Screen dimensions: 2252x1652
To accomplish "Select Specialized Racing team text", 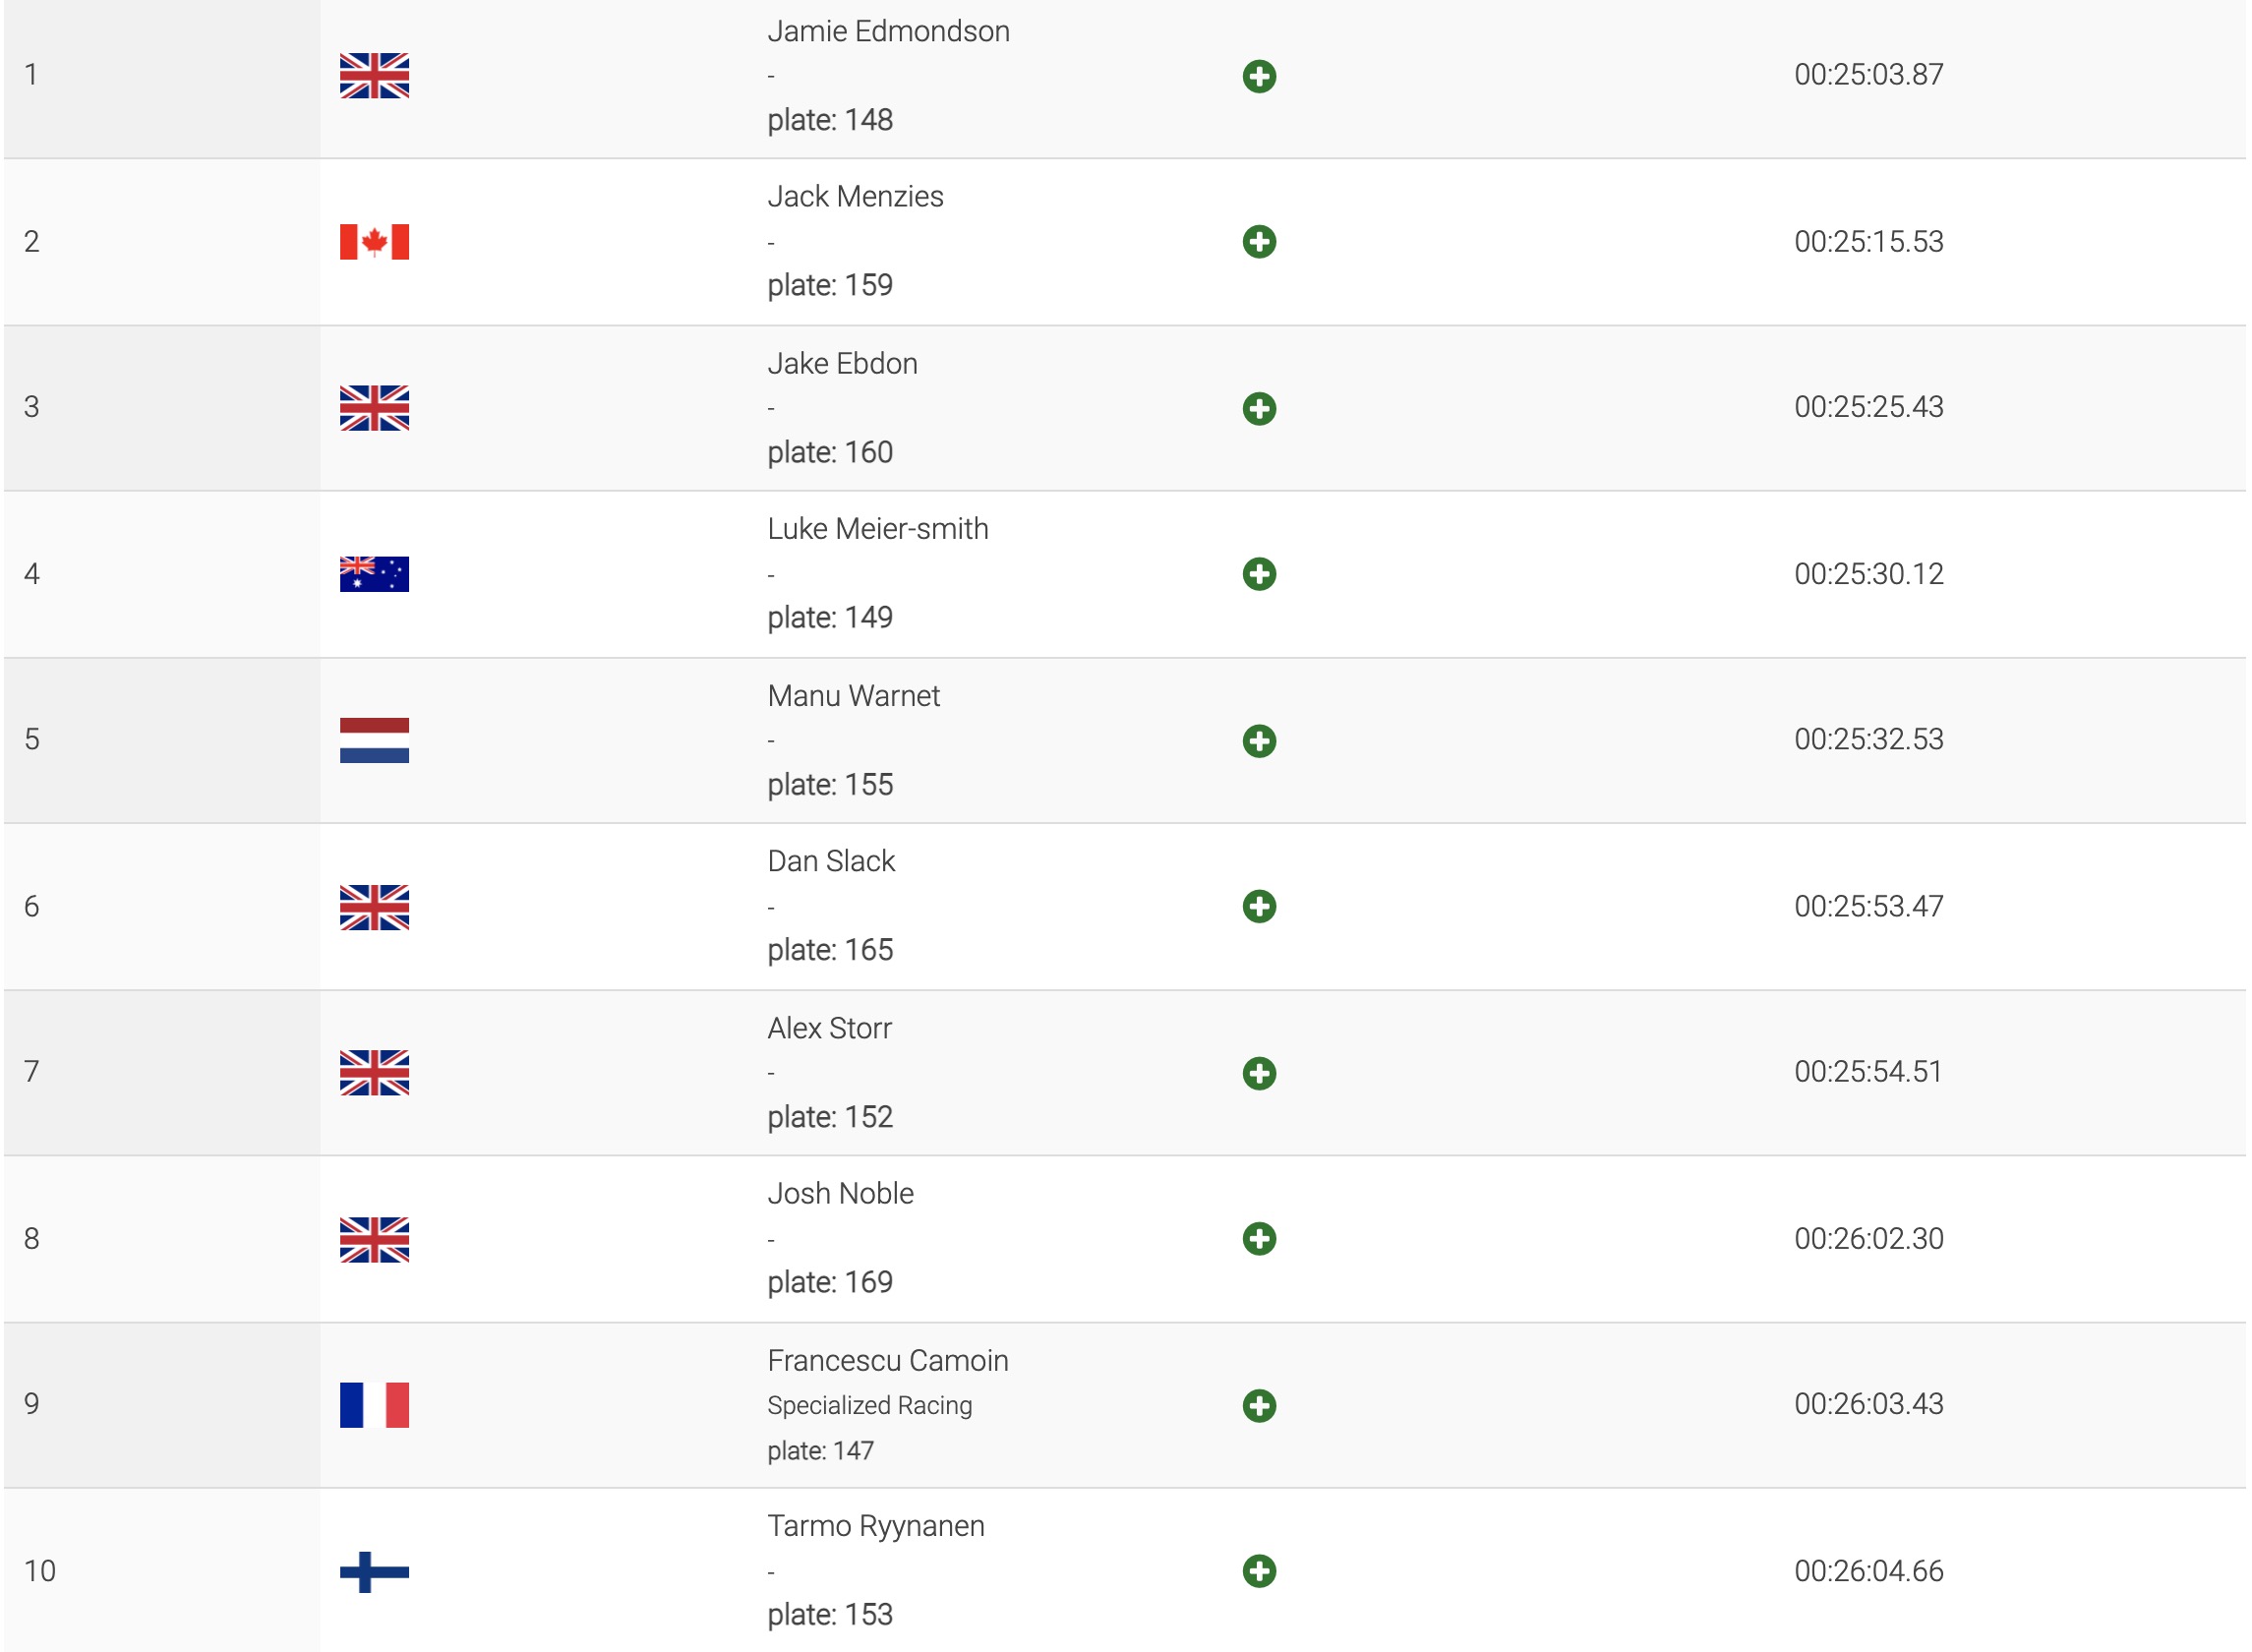I will coord(869,1406).
